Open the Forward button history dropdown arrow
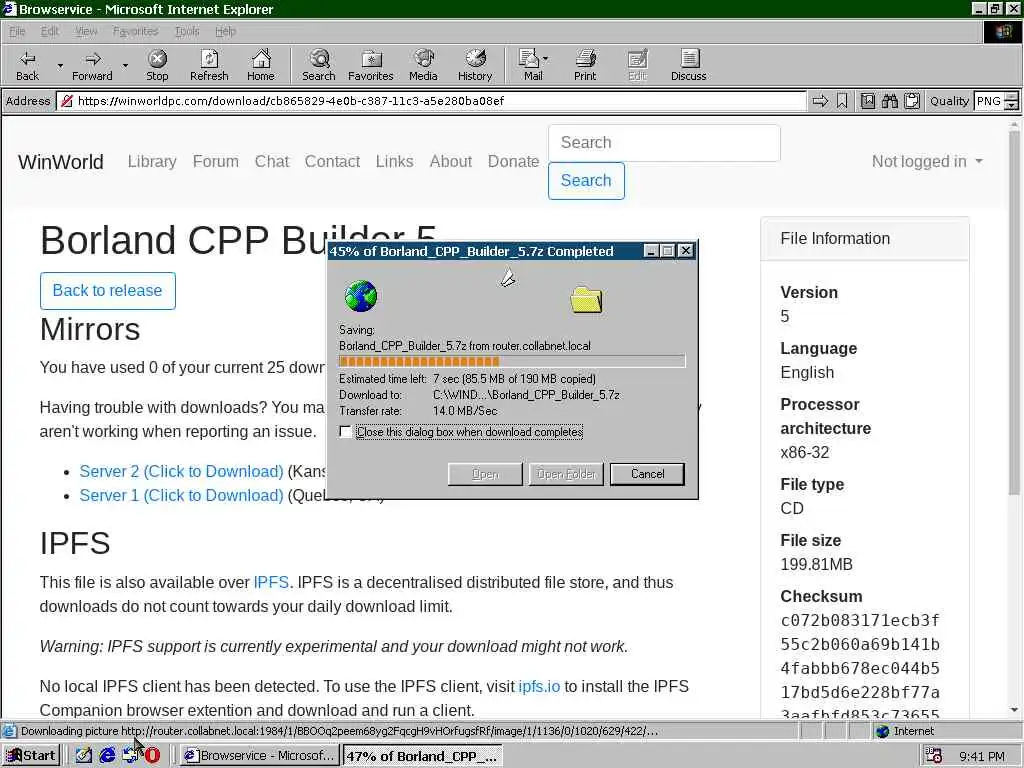 [125, 65]
